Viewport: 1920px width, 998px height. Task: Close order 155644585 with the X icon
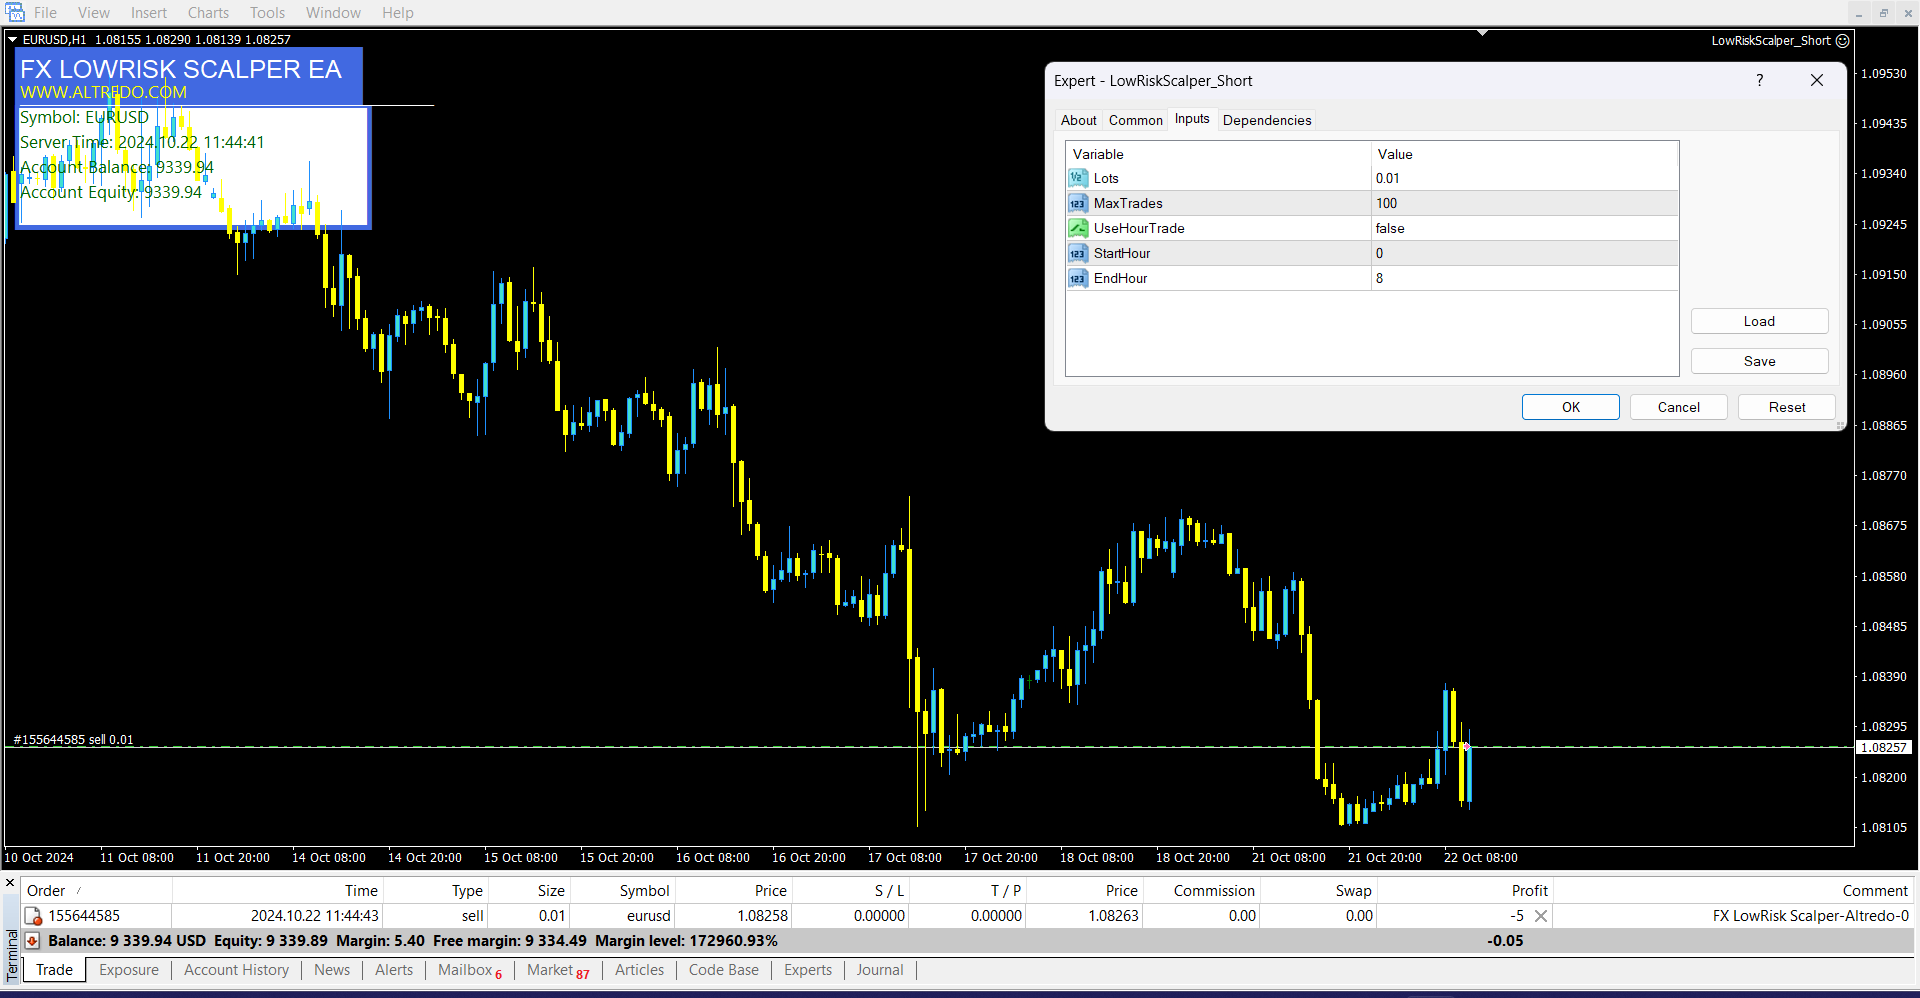point(1541,916)
